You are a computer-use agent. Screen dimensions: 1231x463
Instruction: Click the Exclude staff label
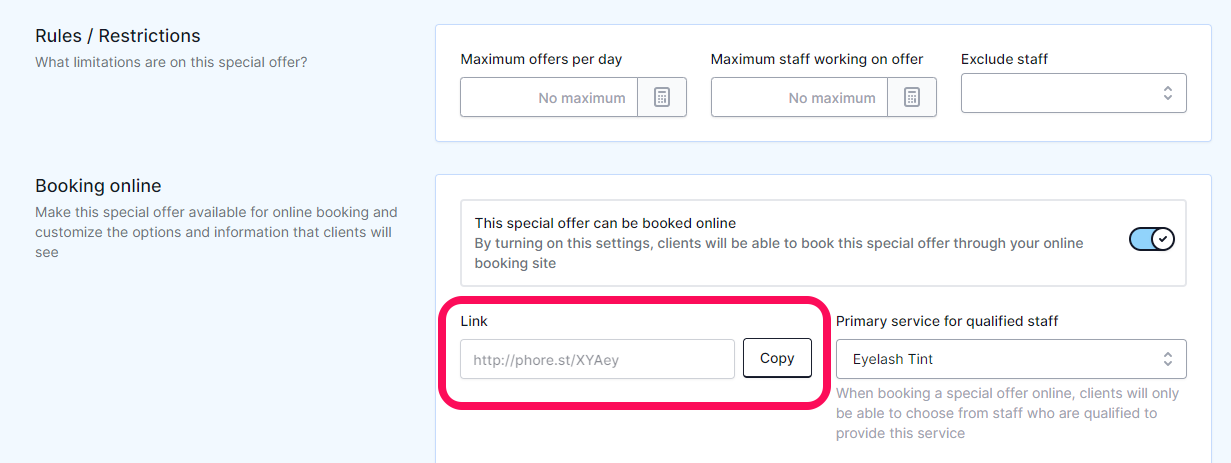tap(1004, 59)
